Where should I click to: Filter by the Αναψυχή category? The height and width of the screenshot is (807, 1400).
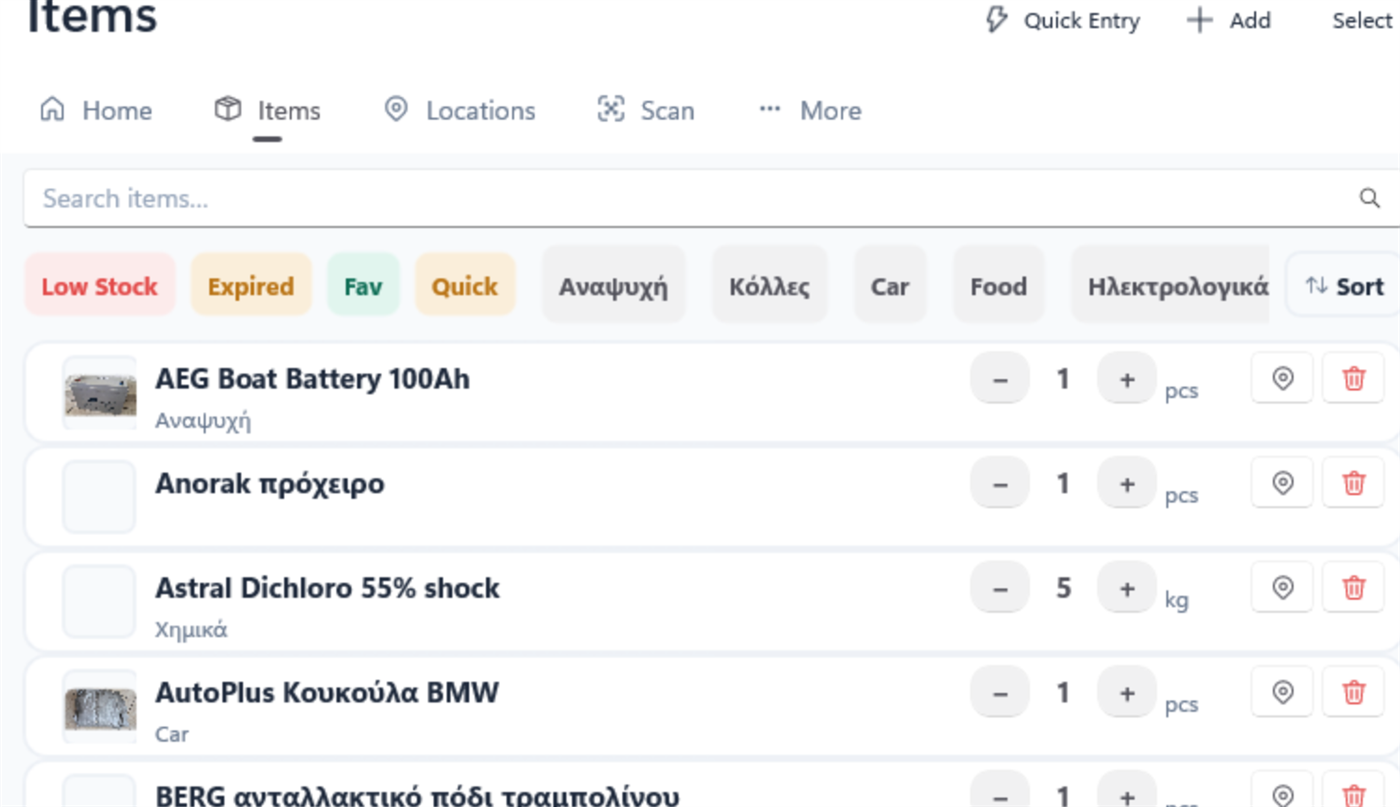613,287
